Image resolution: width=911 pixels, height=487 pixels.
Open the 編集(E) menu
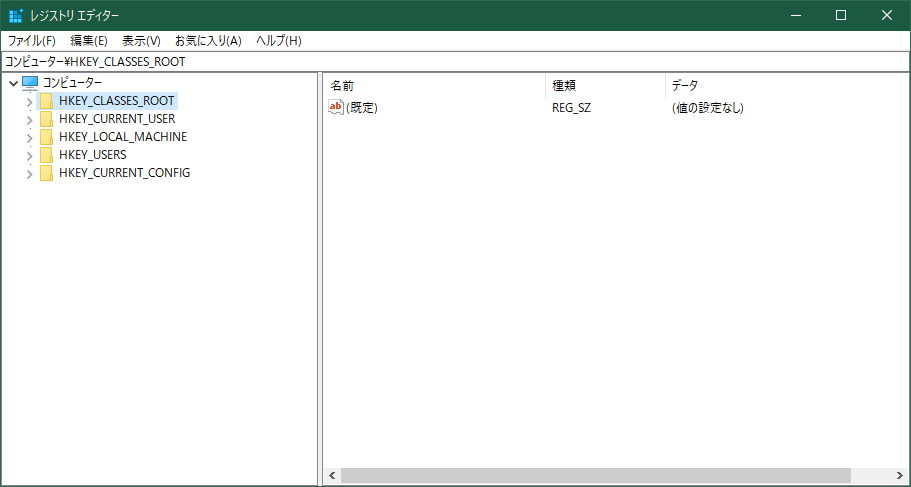point(89,41)
